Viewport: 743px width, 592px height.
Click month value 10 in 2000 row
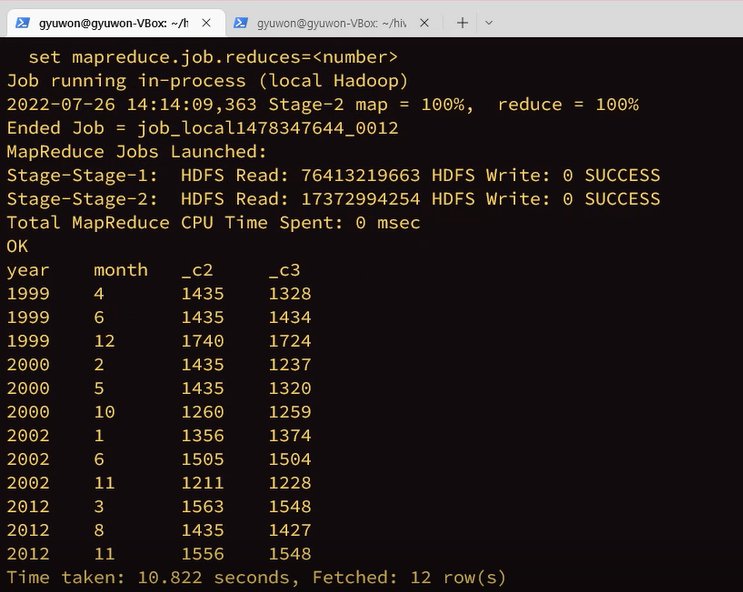pos(104,412)
